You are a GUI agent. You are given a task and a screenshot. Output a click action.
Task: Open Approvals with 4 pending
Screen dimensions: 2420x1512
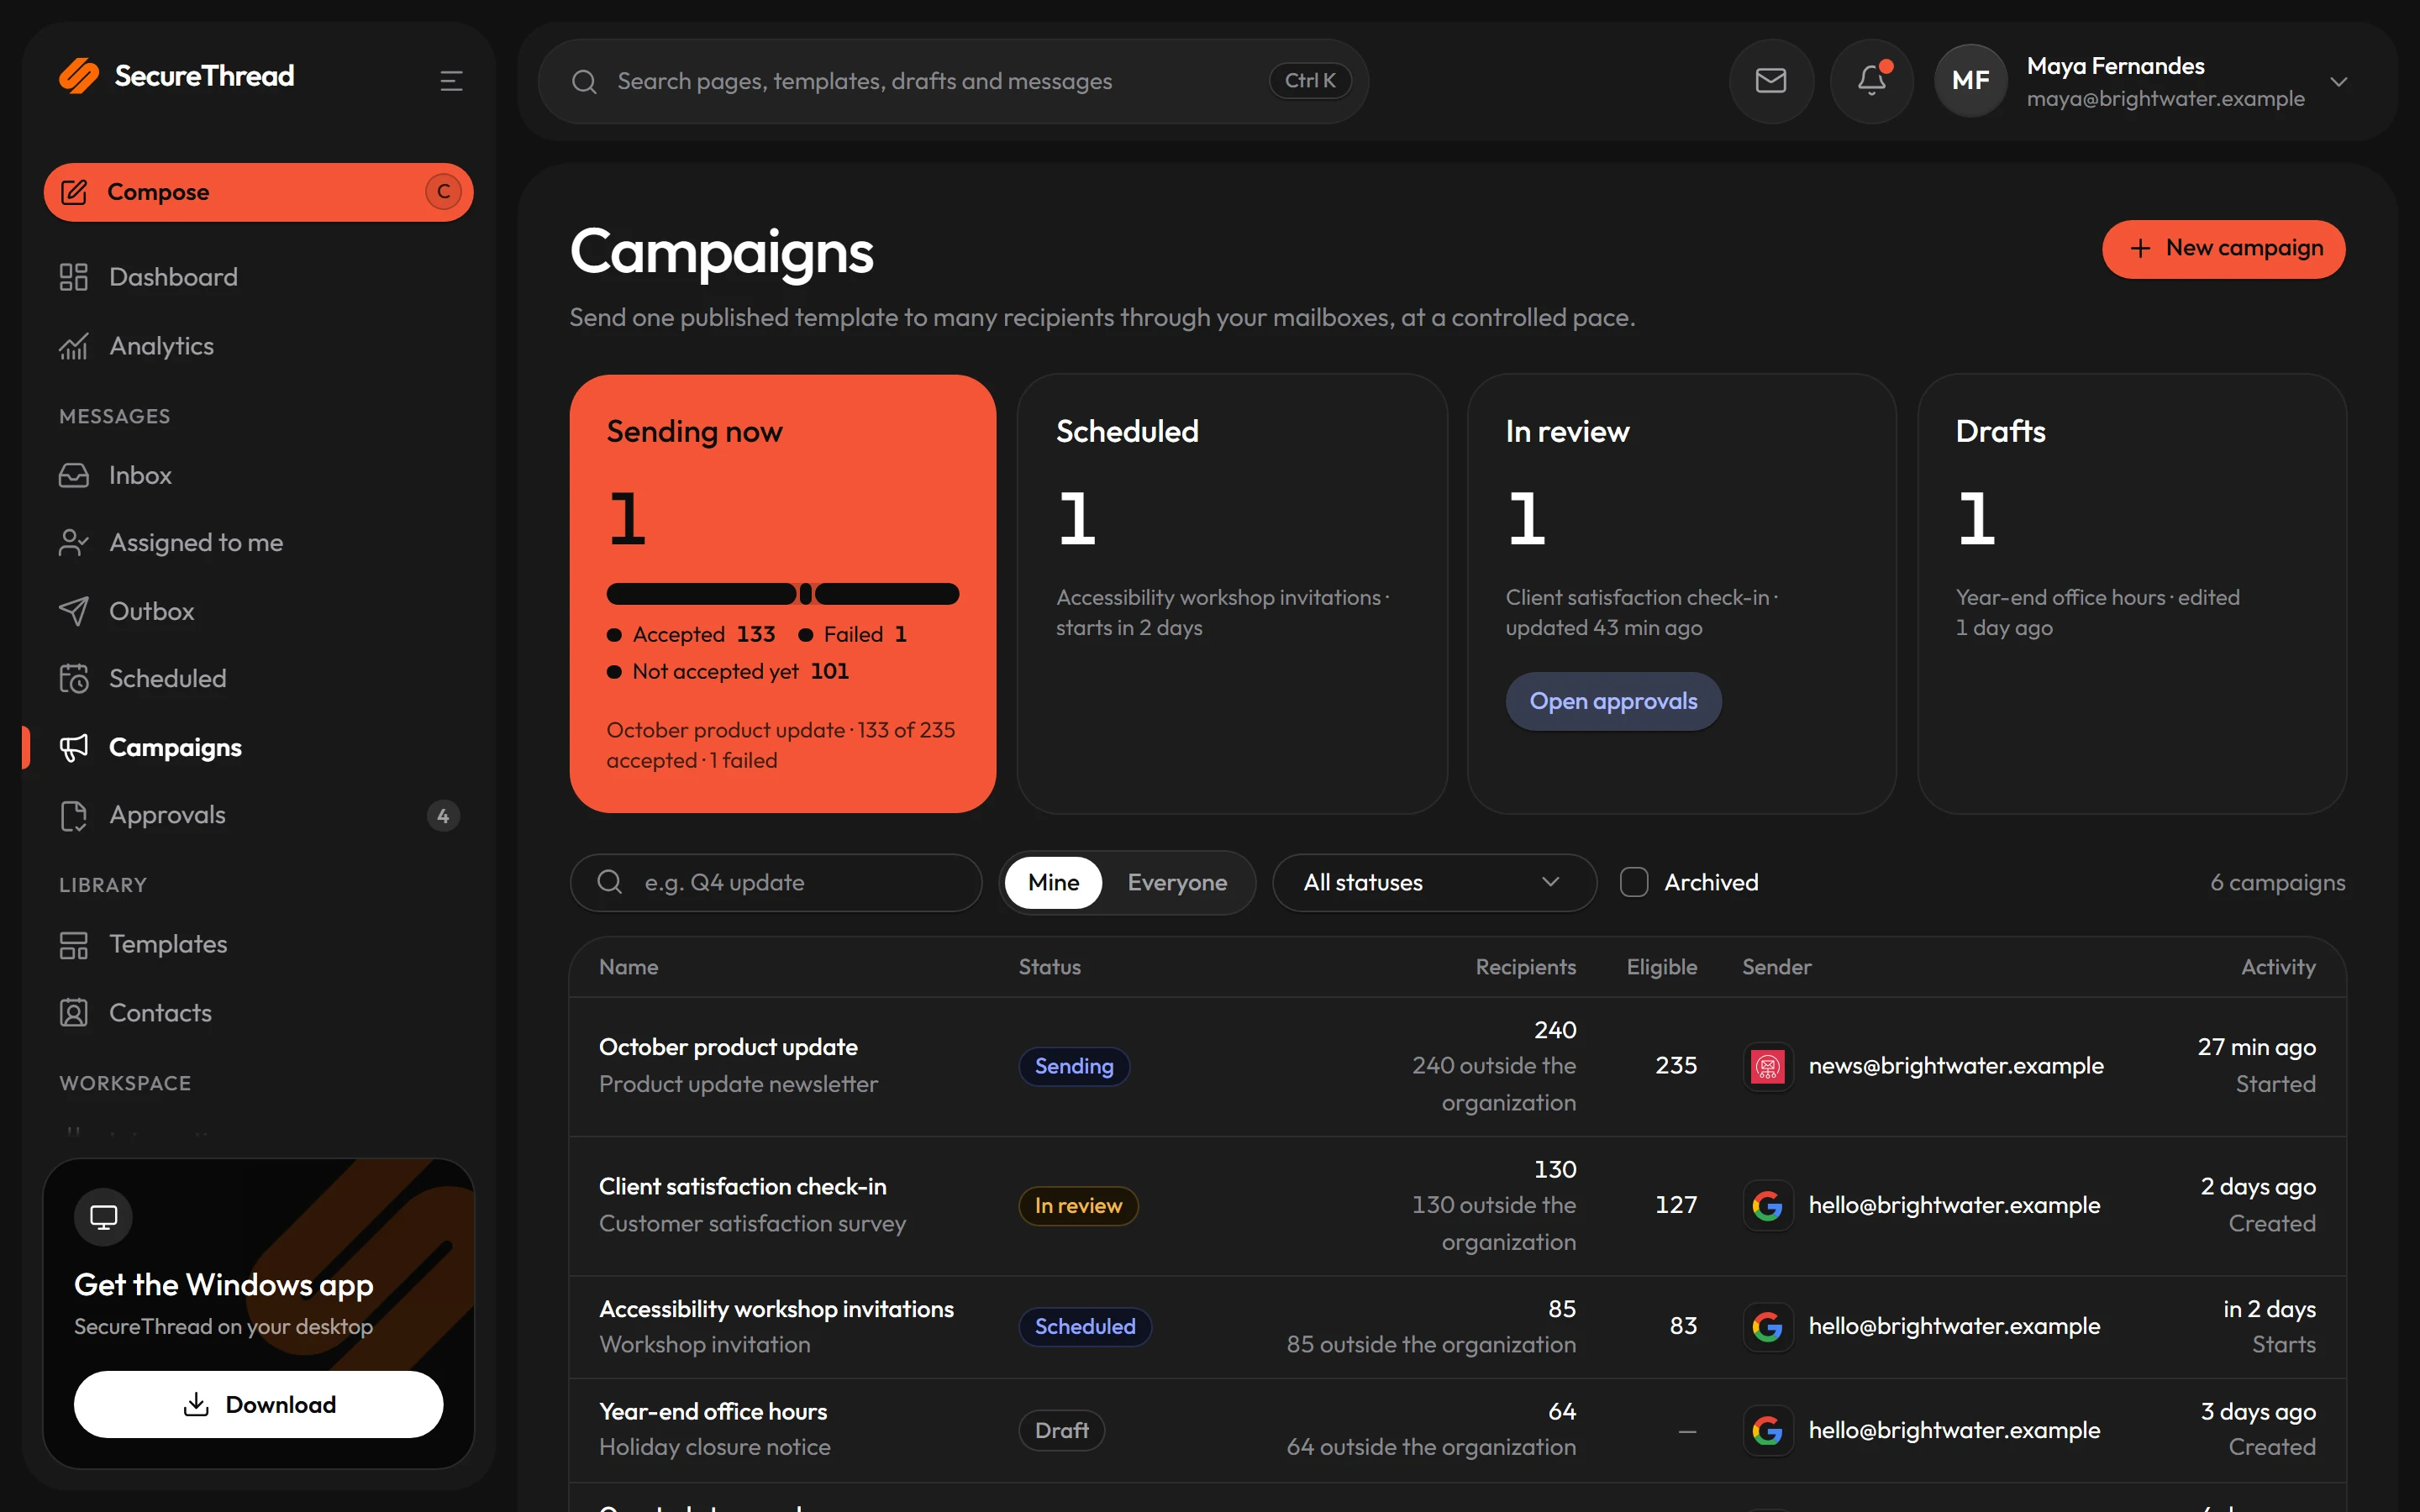click(x=258, y=815)
